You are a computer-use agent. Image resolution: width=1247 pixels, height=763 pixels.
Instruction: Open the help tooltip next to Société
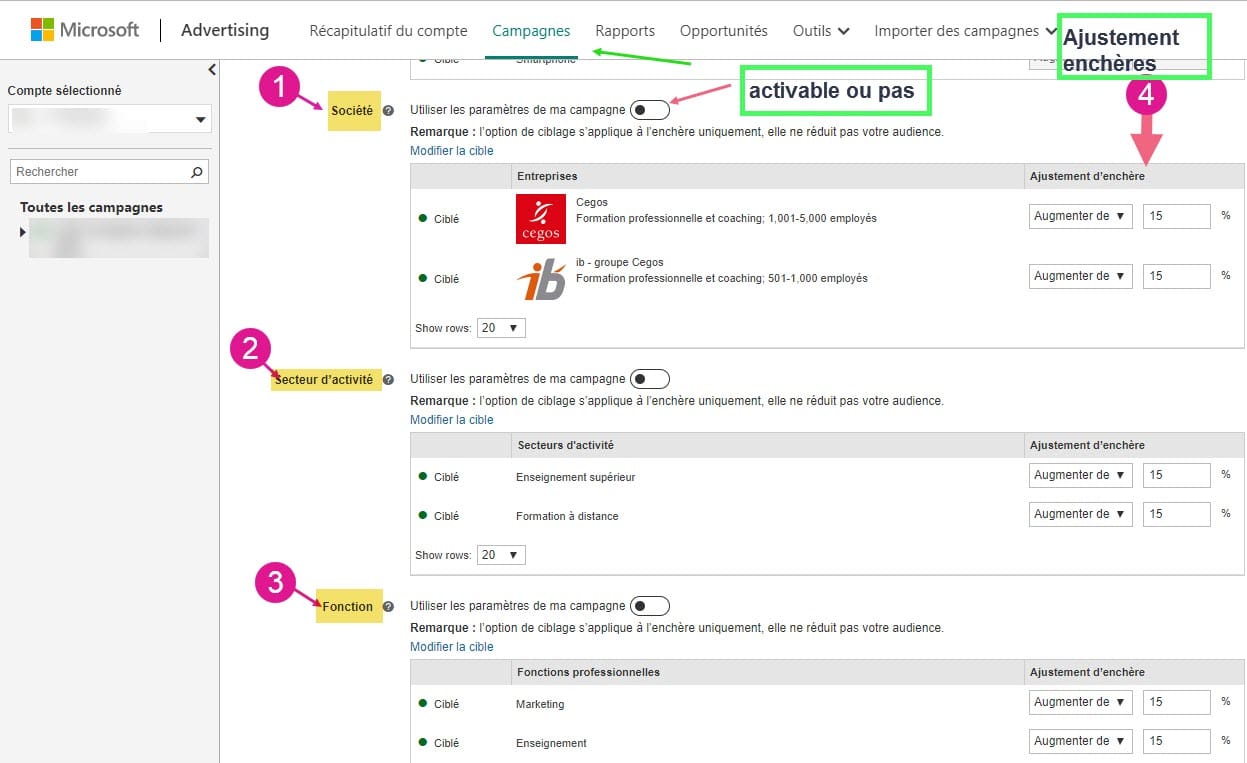pyautogui.click(x=389, y=112)
